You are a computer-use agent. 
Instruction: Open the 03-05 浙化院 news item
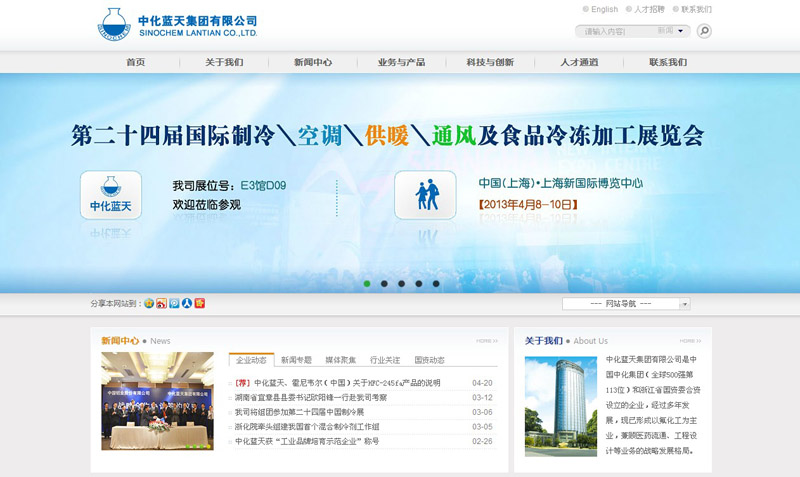pos(307,426)
